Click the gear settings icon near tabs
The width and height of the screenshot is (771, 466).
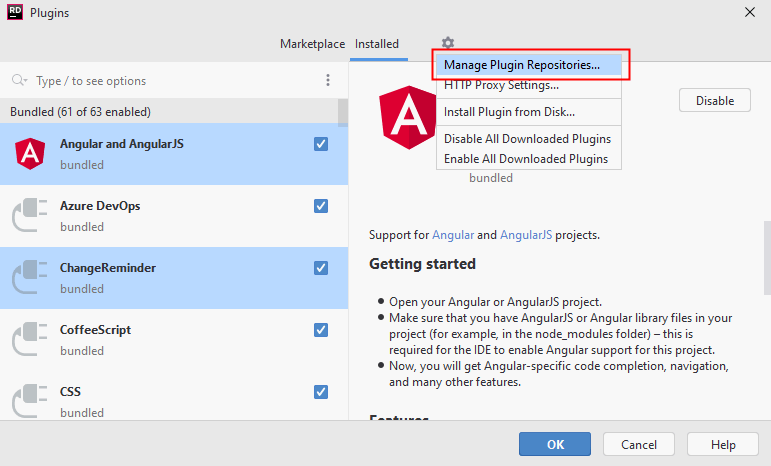448,43
